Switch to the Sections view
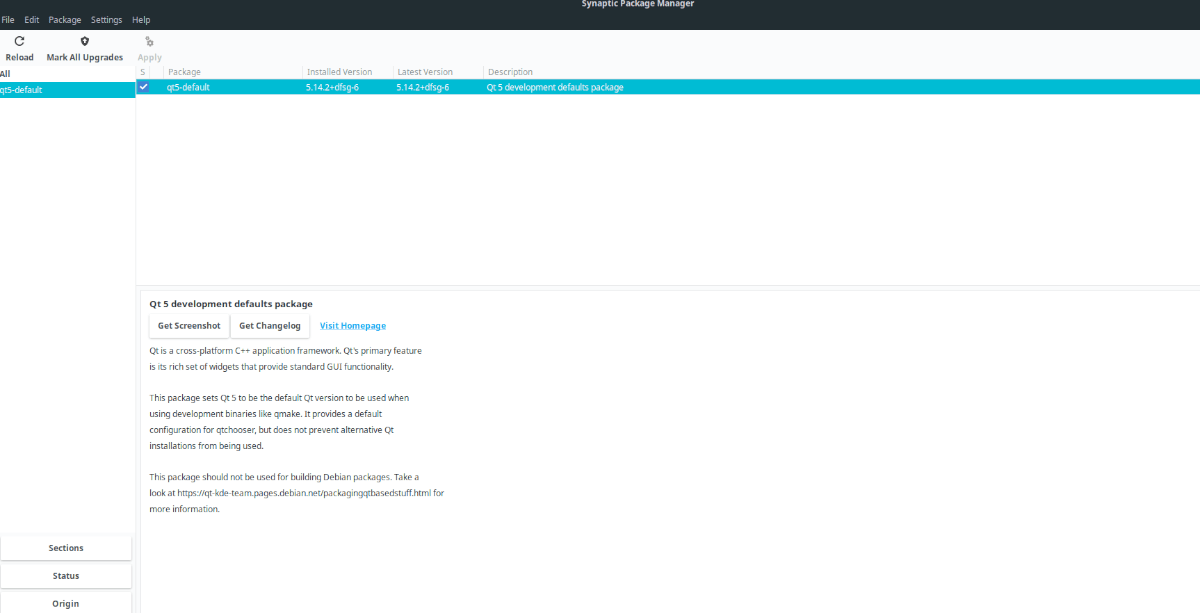 point(65,547)
